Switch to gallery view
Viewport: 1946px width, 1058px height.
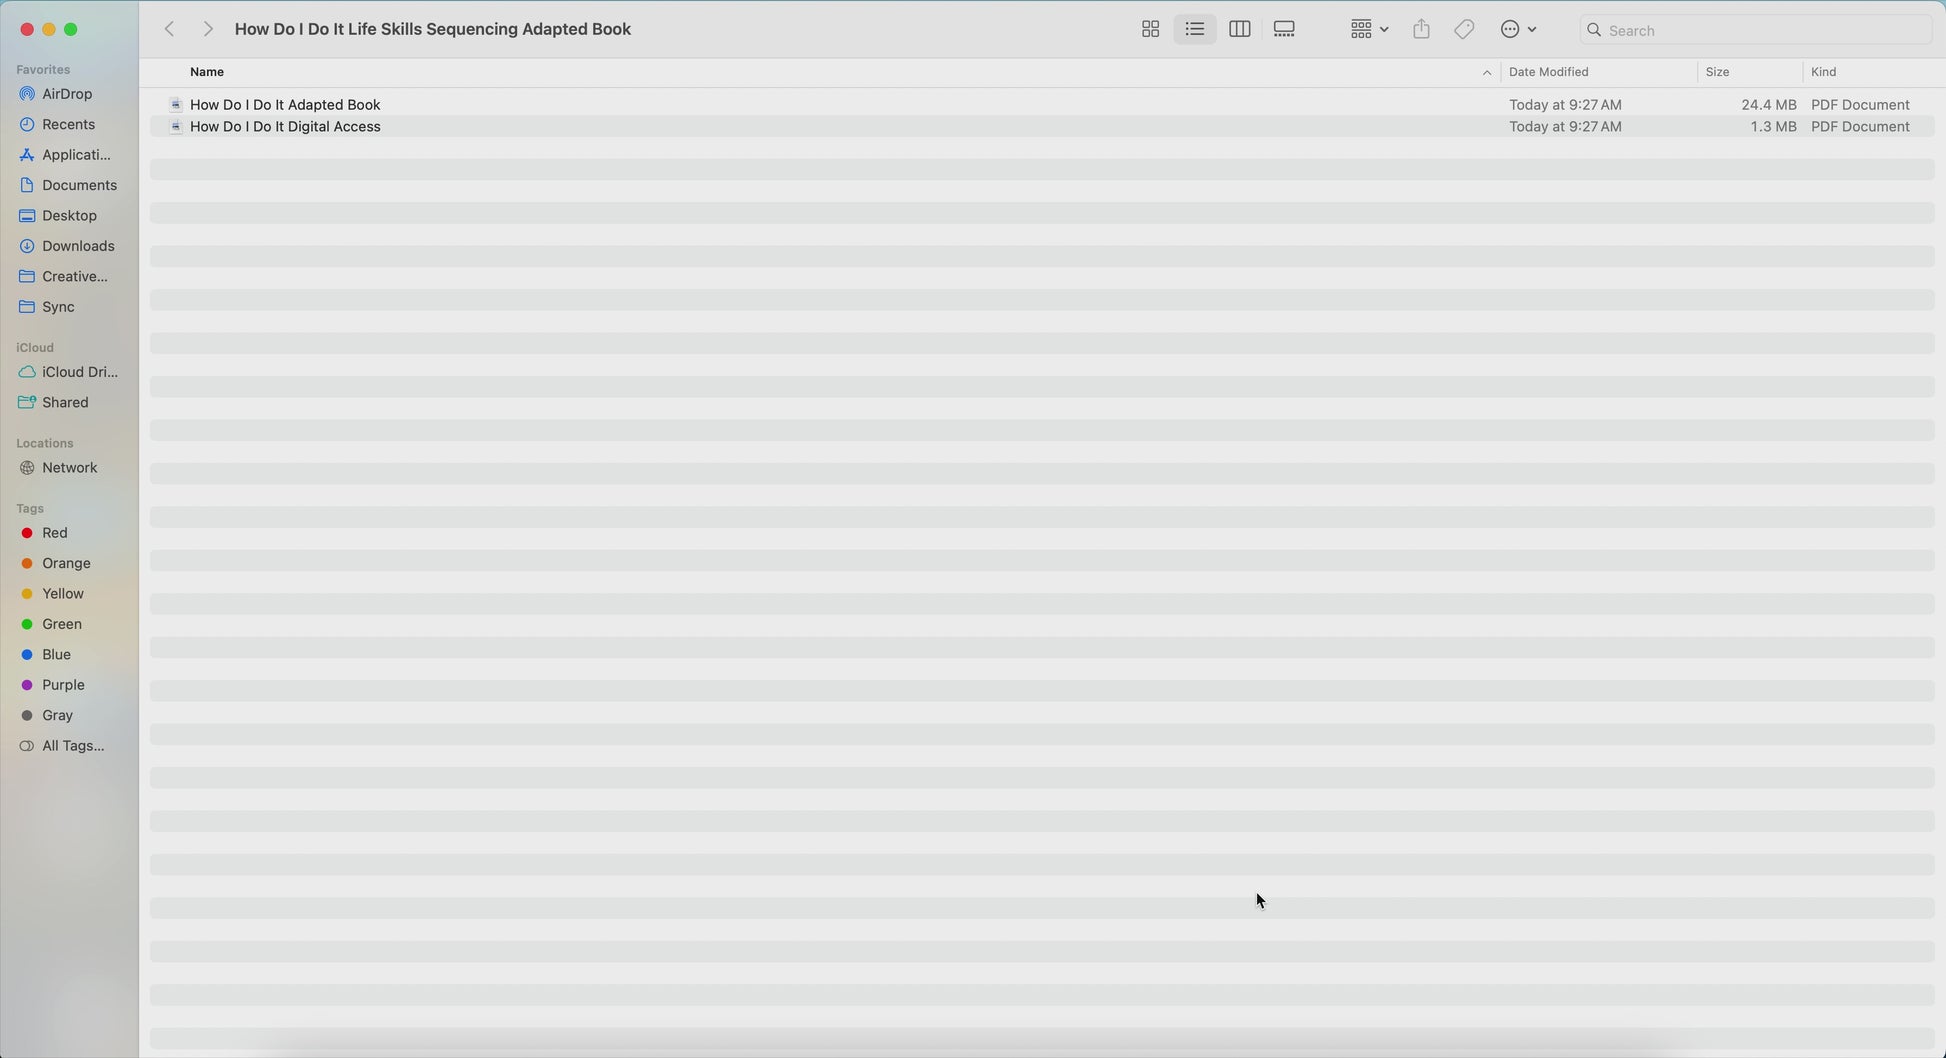pyautogui.click(x=1284, y=30)
